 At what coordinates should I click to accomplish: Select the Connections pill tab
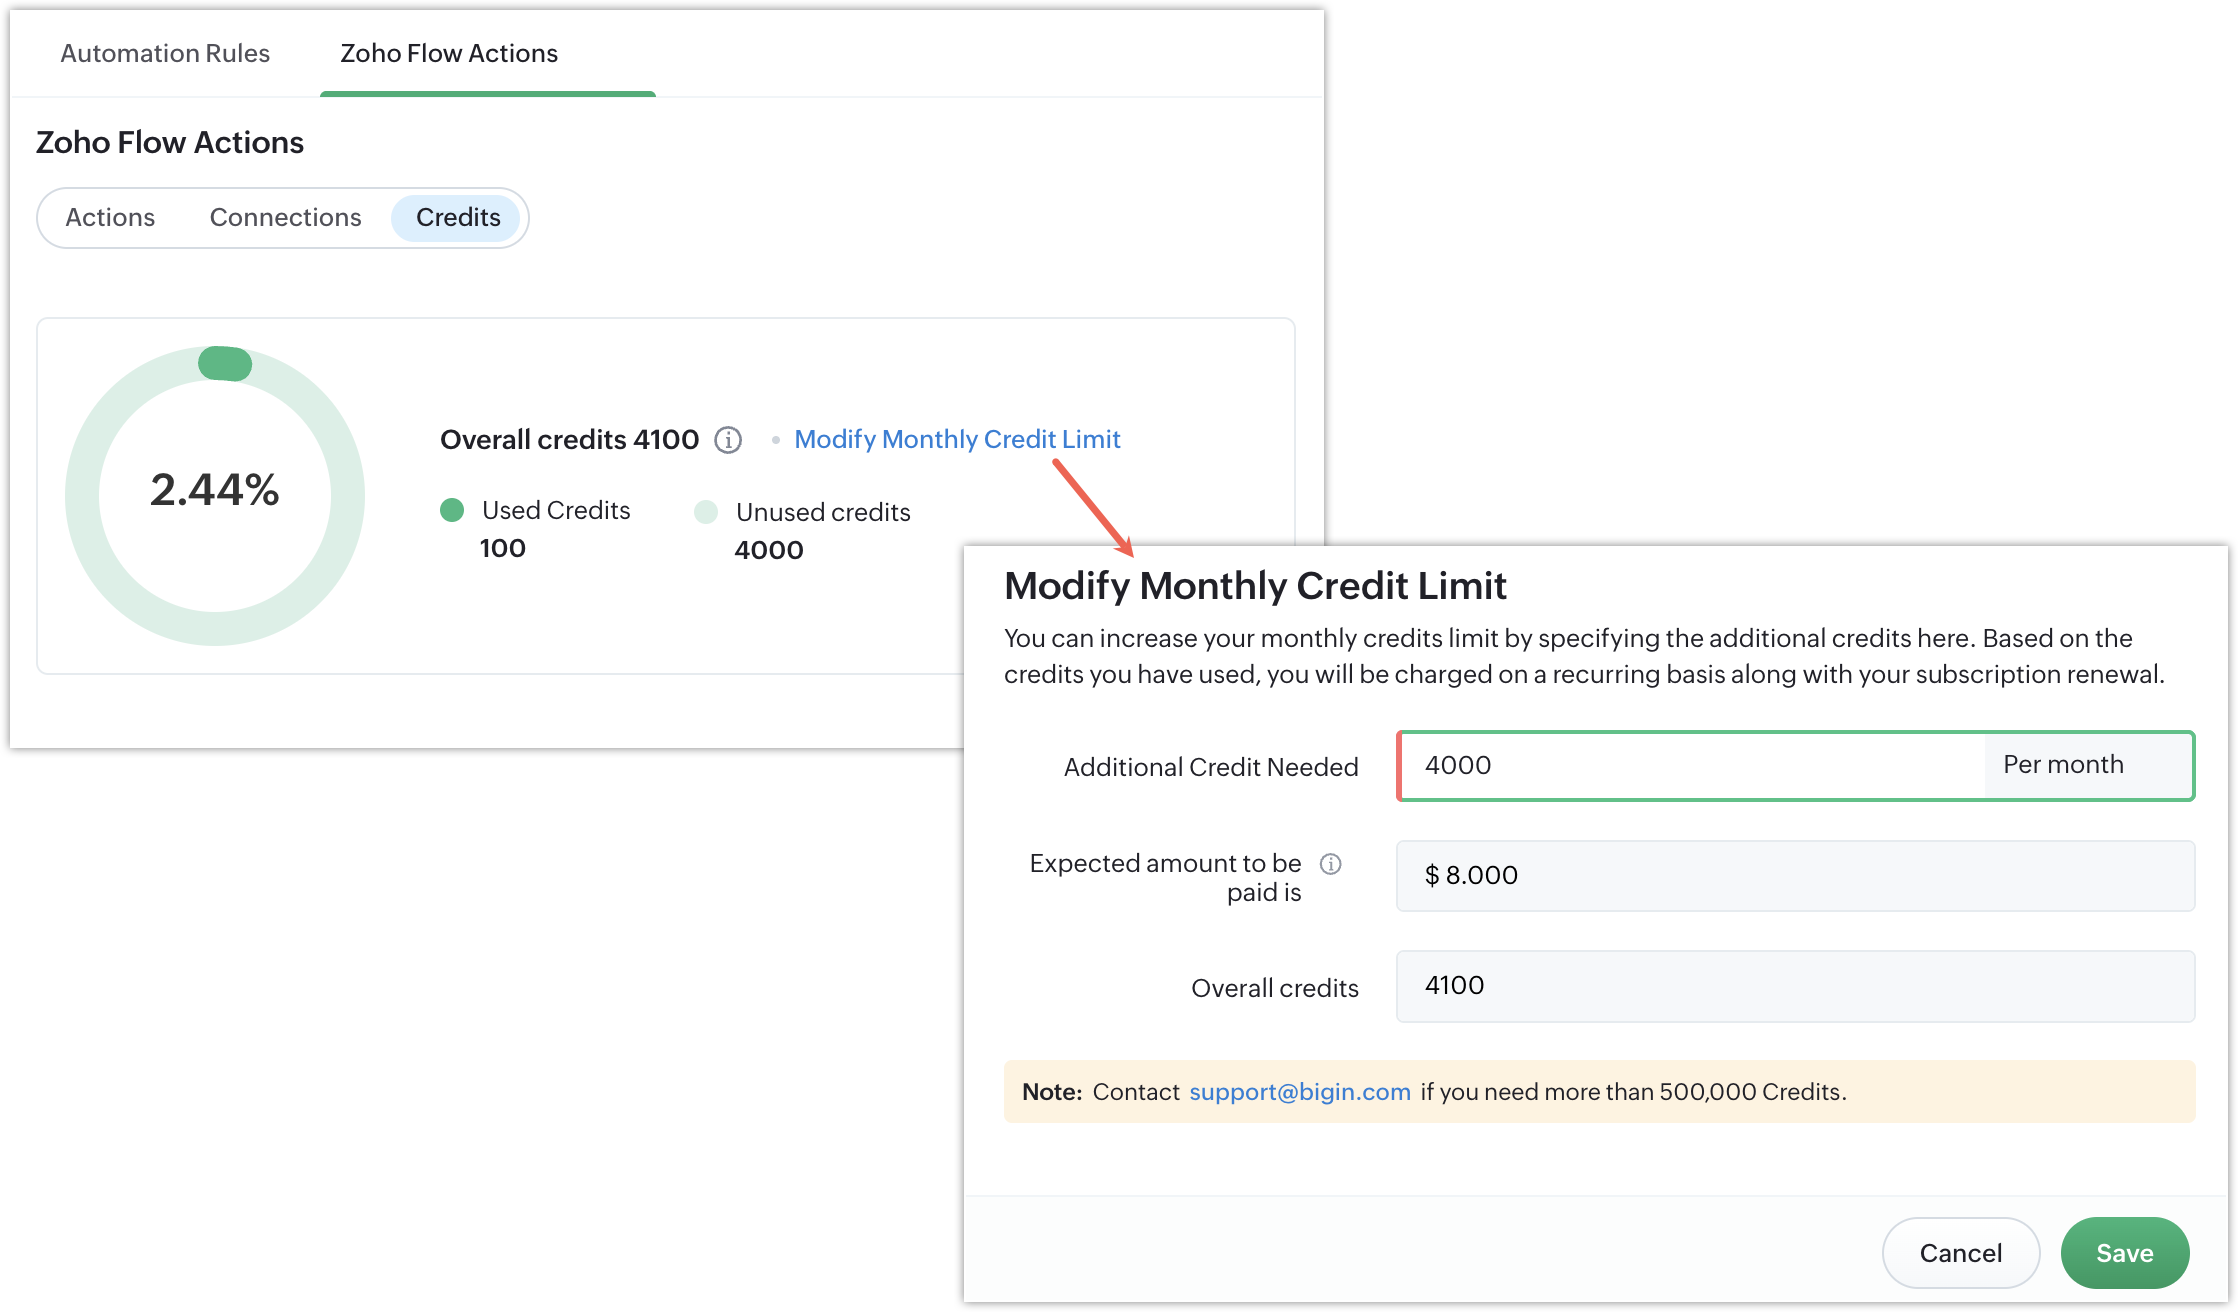pyautogui.click(x=285, y=217)
